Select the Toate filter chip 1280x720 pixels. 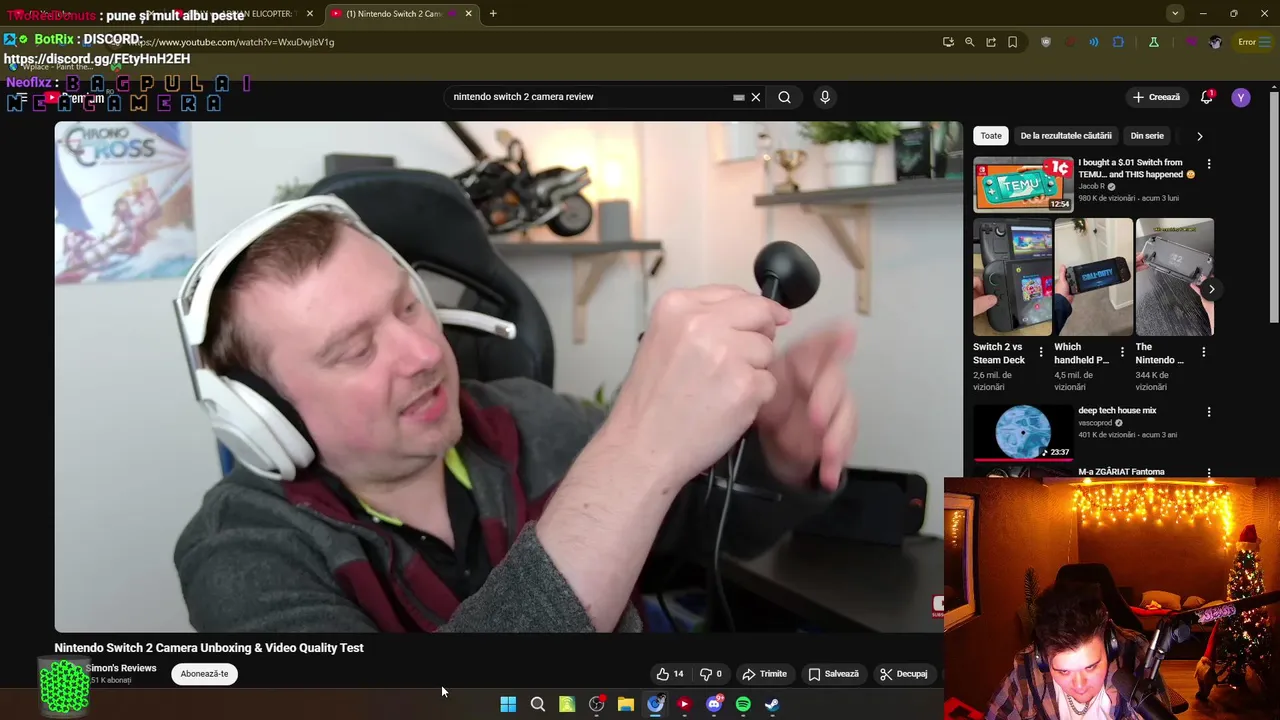pos(991,135)
